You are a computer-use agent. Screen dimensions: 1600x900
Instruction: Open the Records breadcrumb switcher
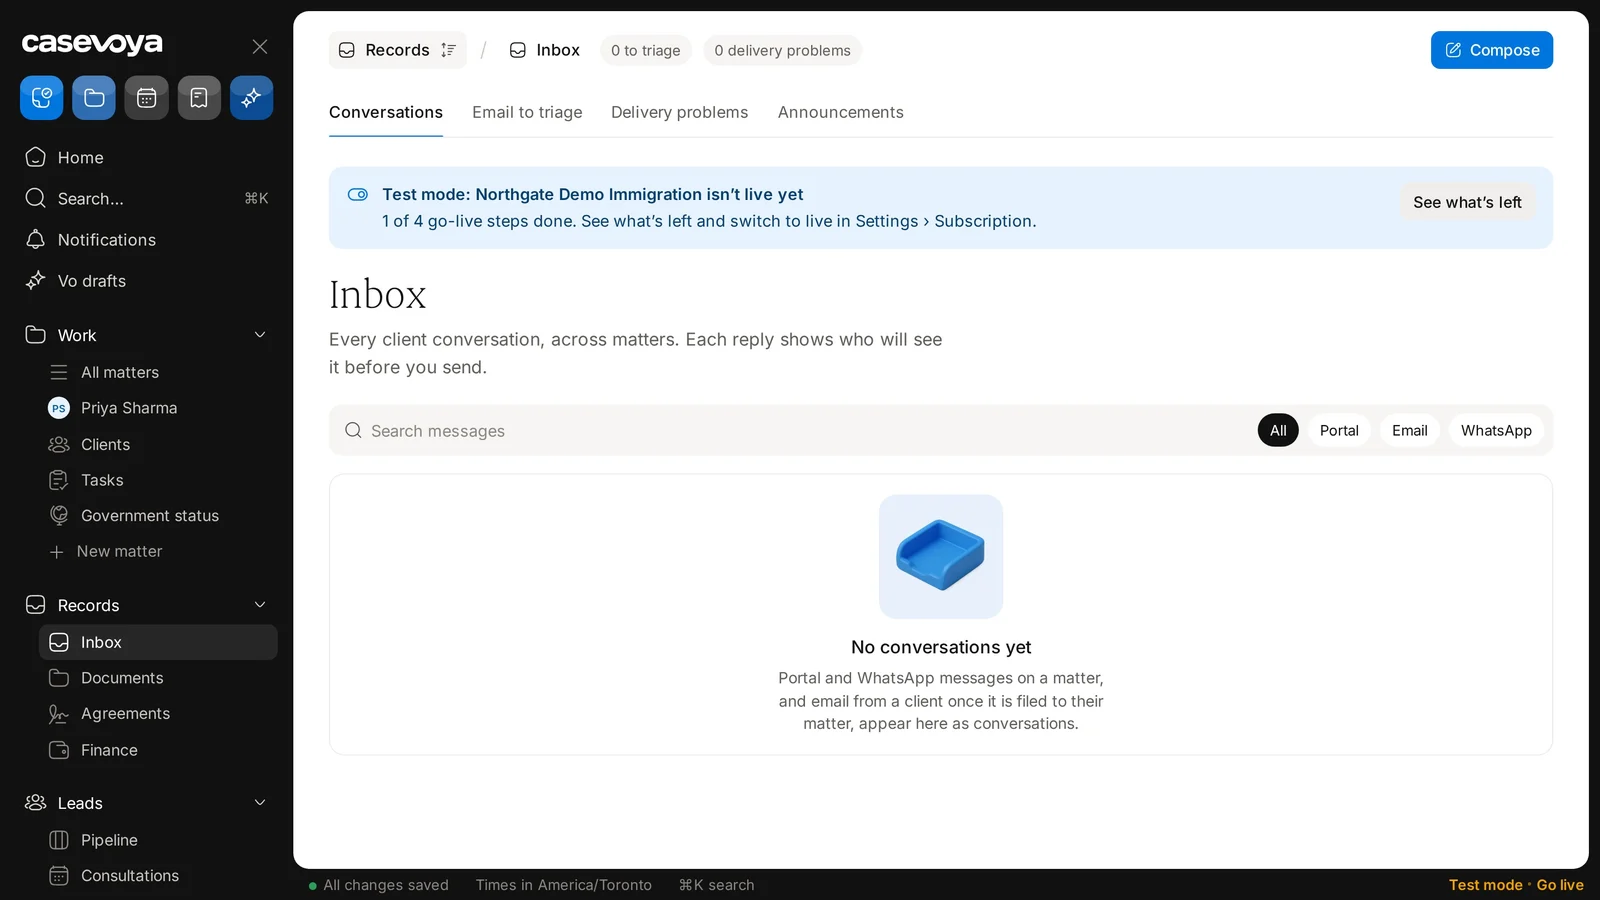397,50
